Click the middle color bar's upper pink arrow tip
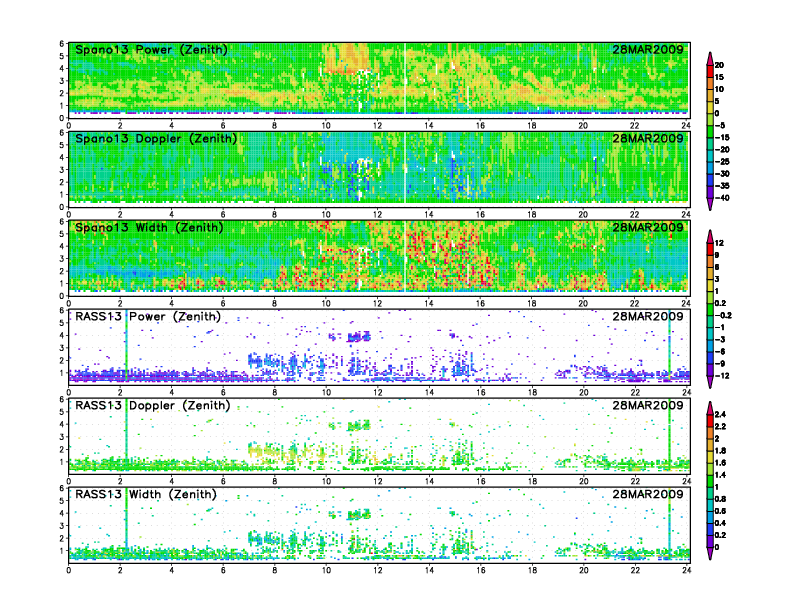 click(710, 236)
